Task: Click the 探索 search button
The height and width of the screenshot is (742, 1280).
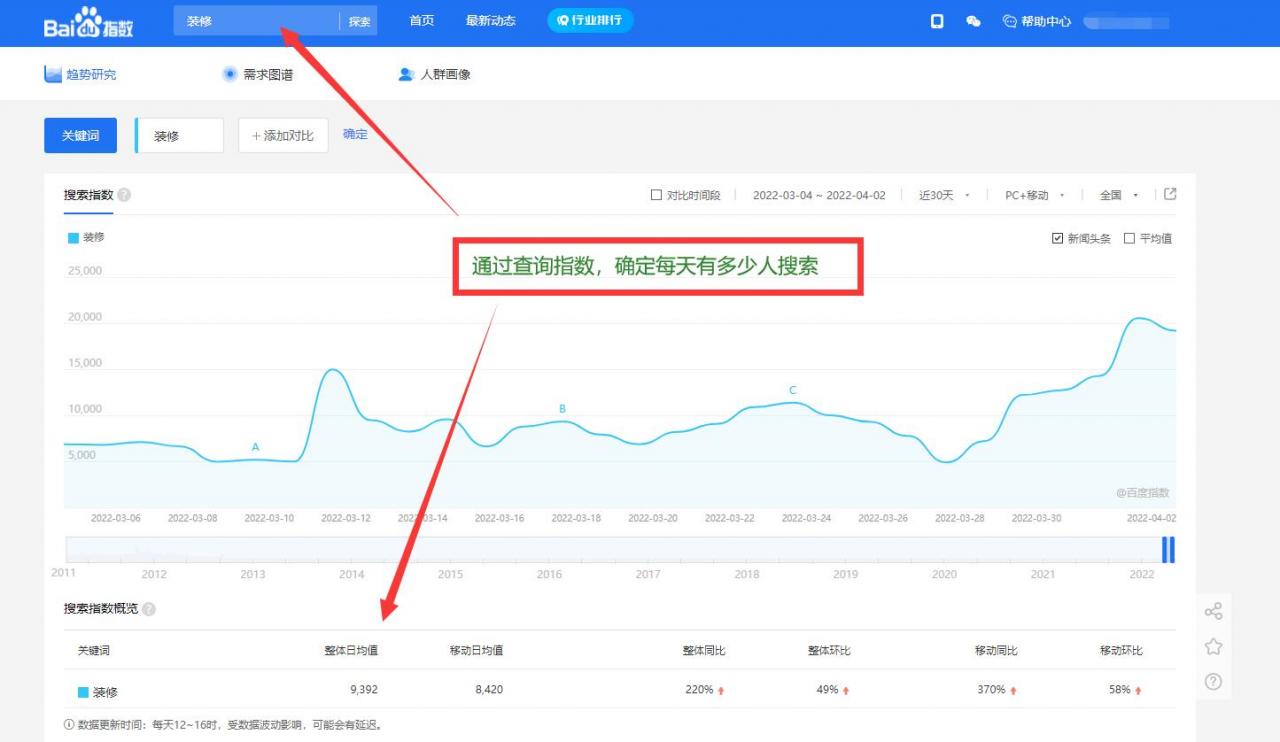Action: pyautogui.click(x=359, y=20)
